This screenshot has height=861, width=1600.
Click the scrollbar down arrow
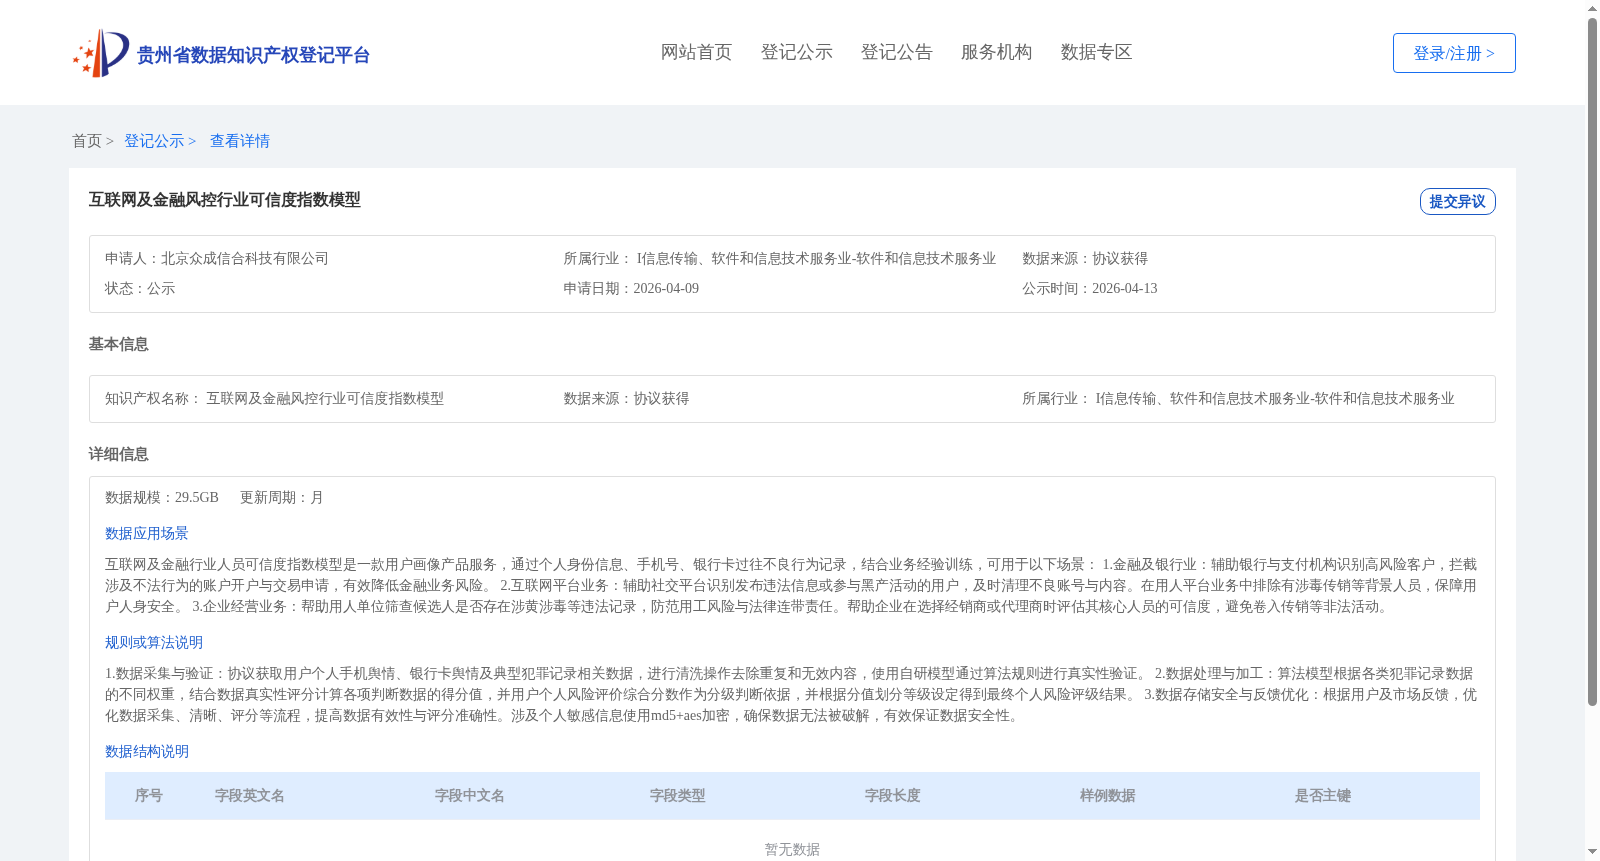click(x=1592, y=853)
